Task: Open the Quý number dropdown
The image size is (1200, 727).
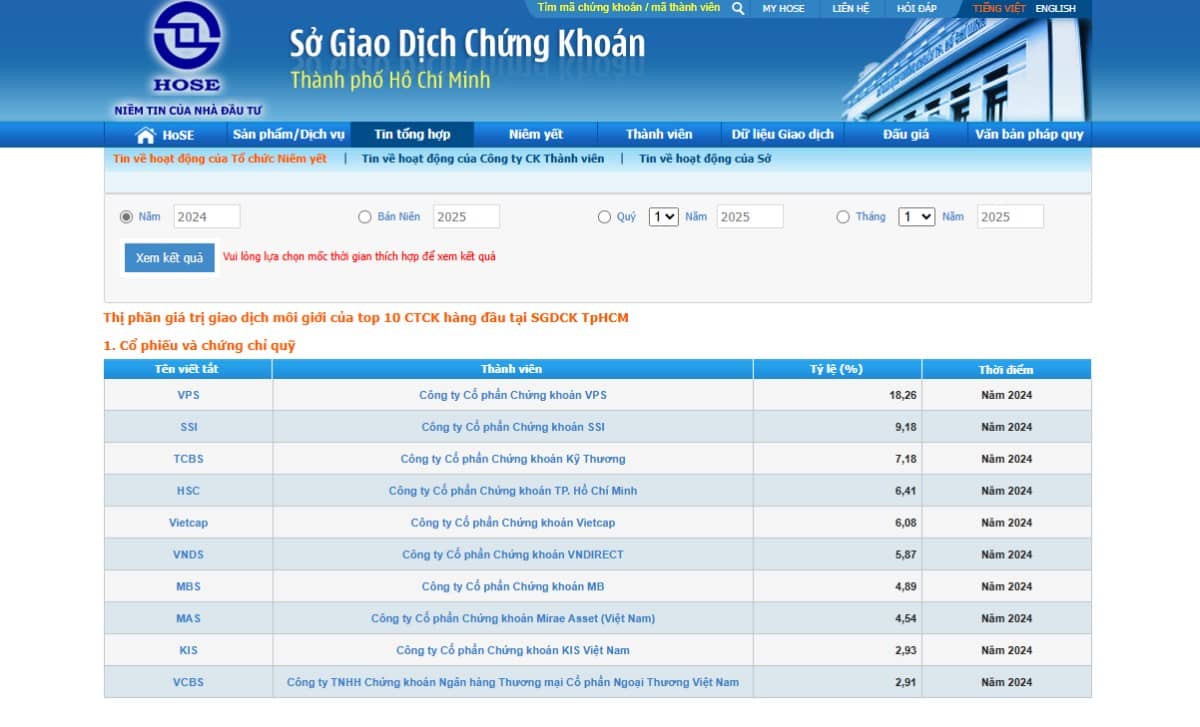Action: point(664,217)
